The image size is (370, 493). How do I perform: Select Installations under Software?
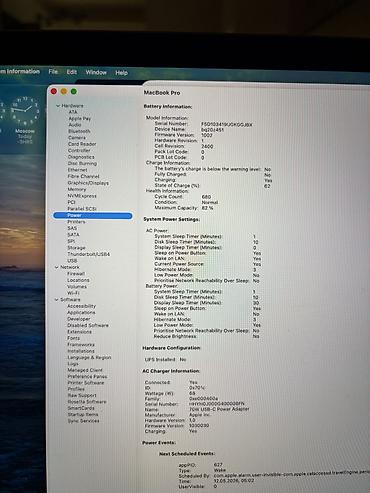pyautogui.click(x=81, y=351)
